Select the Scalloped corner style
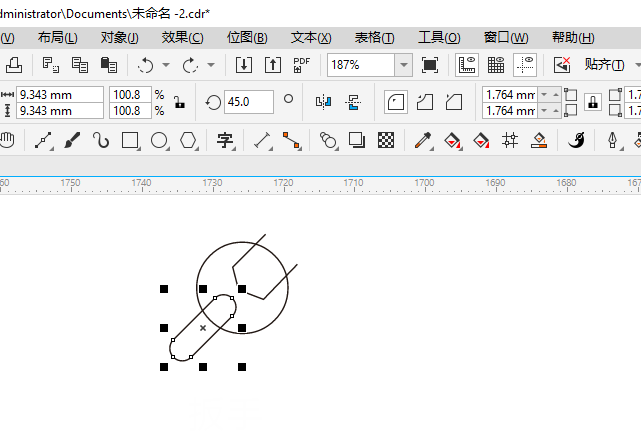641x437 pixels. [x=425, y=102]
